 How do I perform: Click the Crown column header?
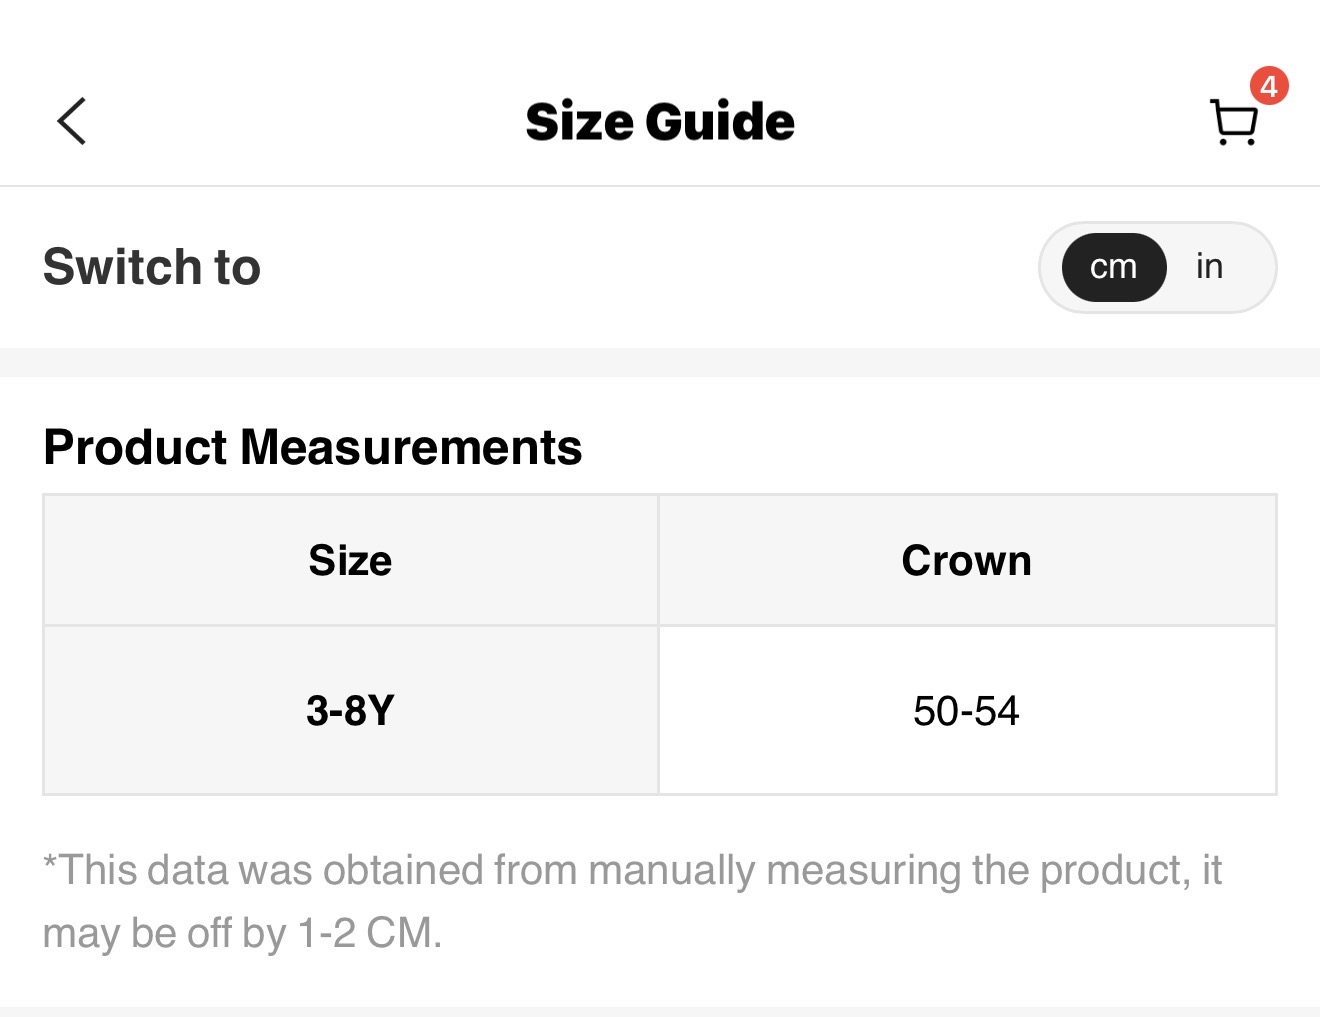click(x=966, y=560)
